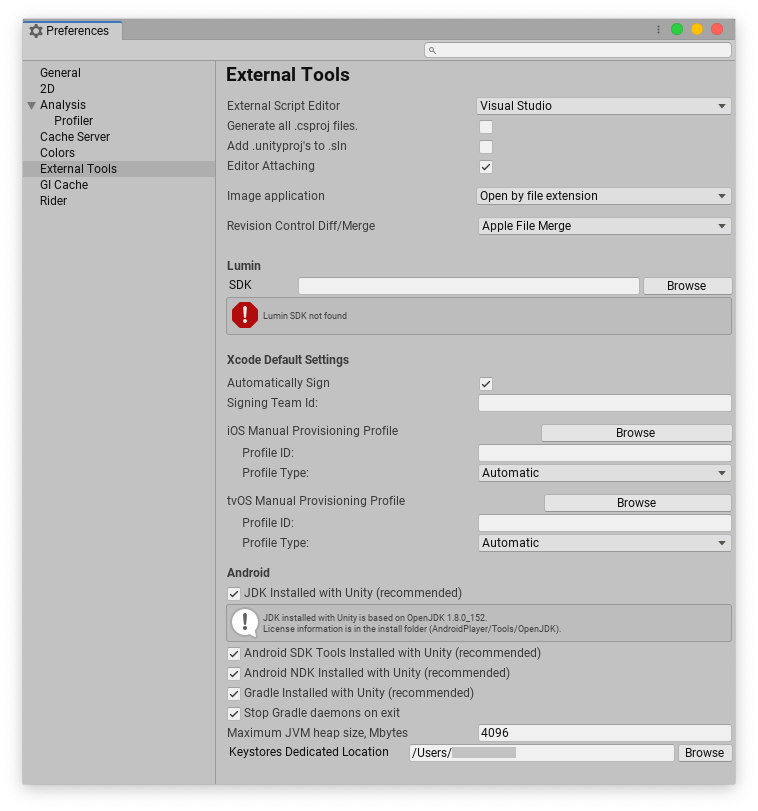Uncheck the Editor Attaching checkbox
The image size is (758, 811).
tap(486, 167)
